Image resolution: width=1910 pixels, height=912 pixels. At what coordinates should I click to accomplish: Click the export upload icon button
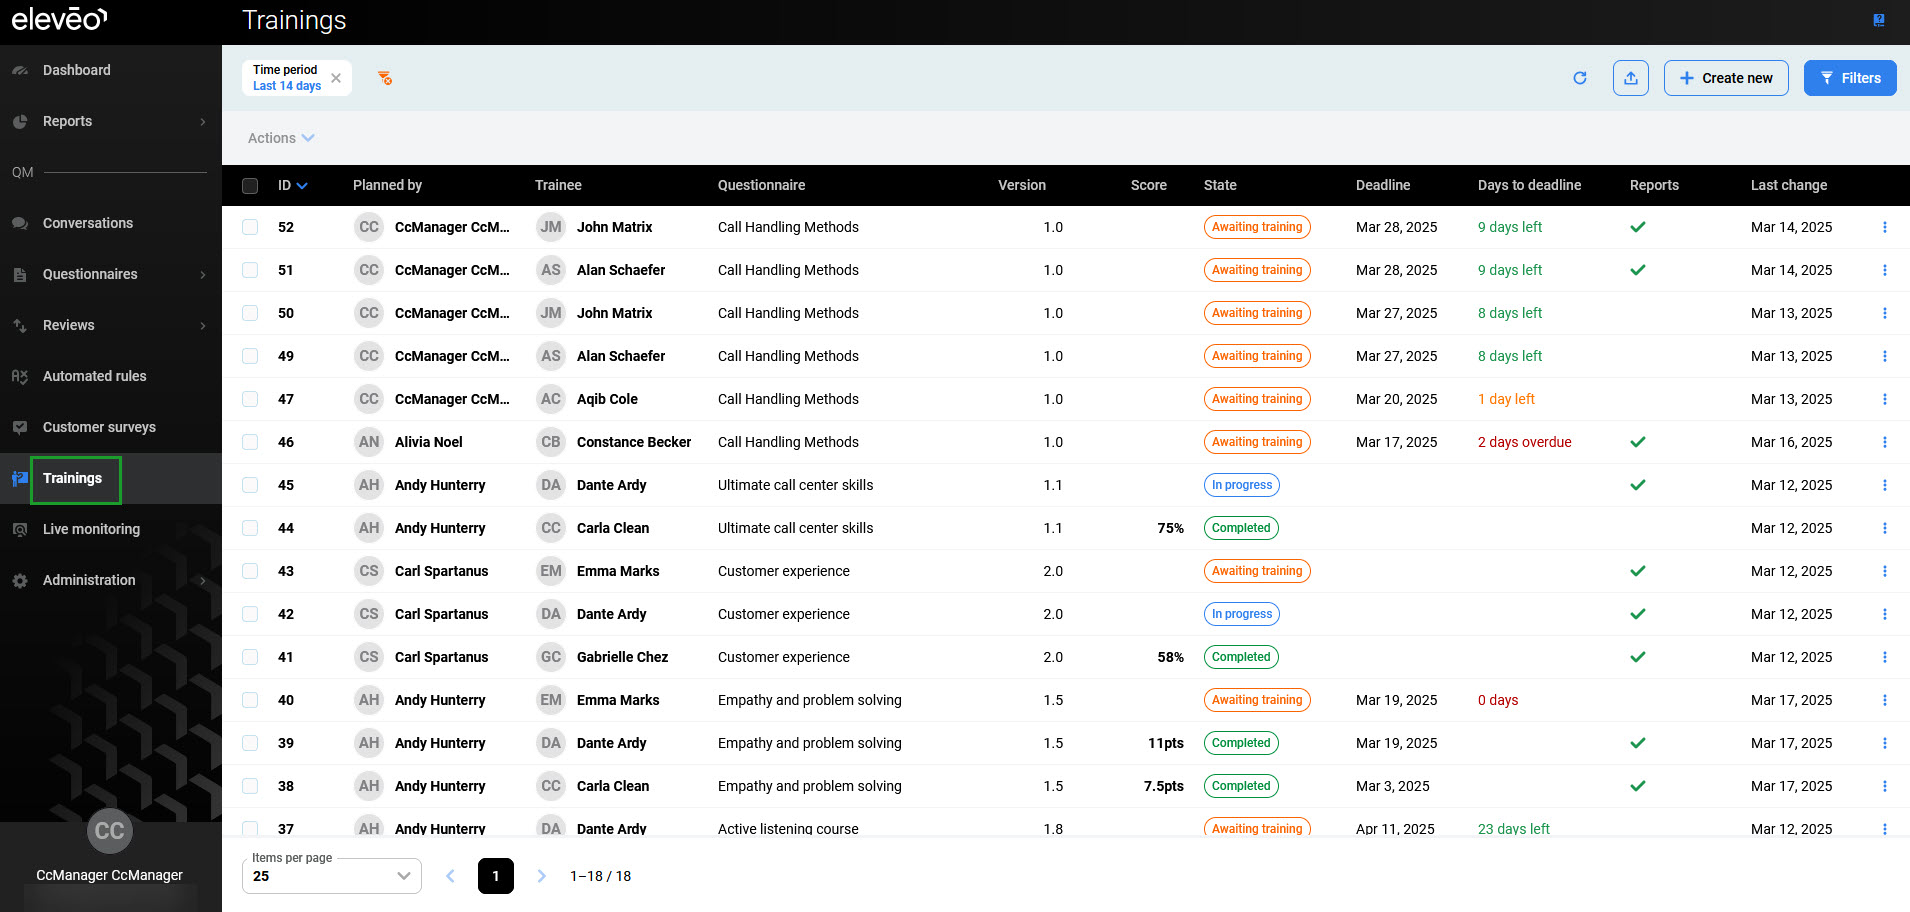tap(1631, 78)
